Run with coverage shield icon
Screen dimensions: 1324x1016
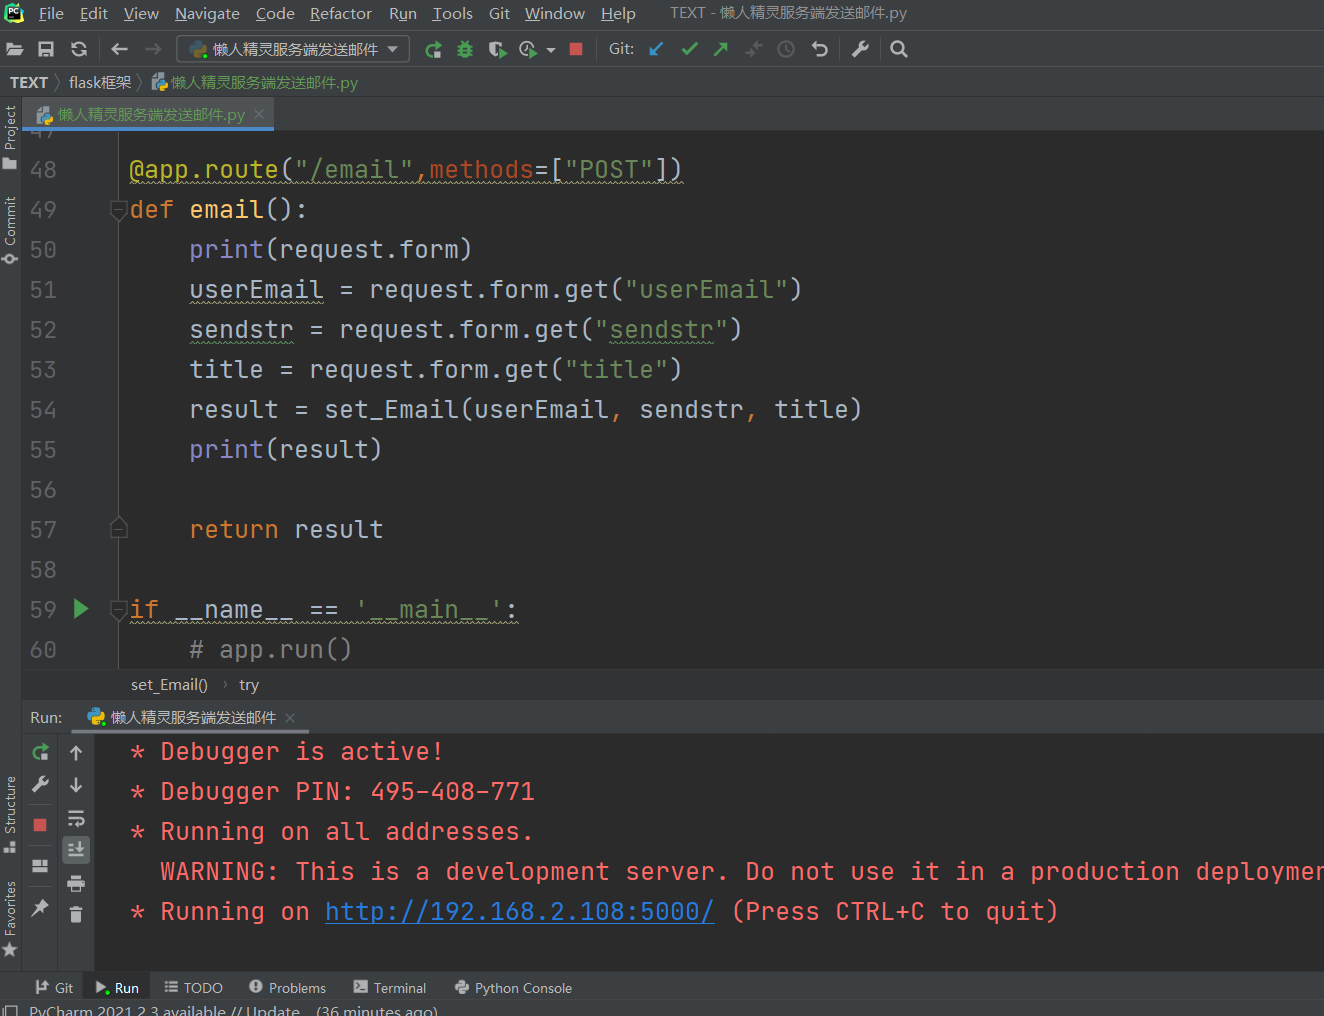point(497,49)
